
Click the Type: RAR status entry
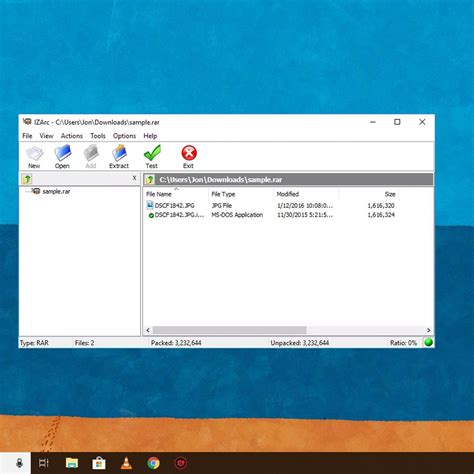point(34,343)
